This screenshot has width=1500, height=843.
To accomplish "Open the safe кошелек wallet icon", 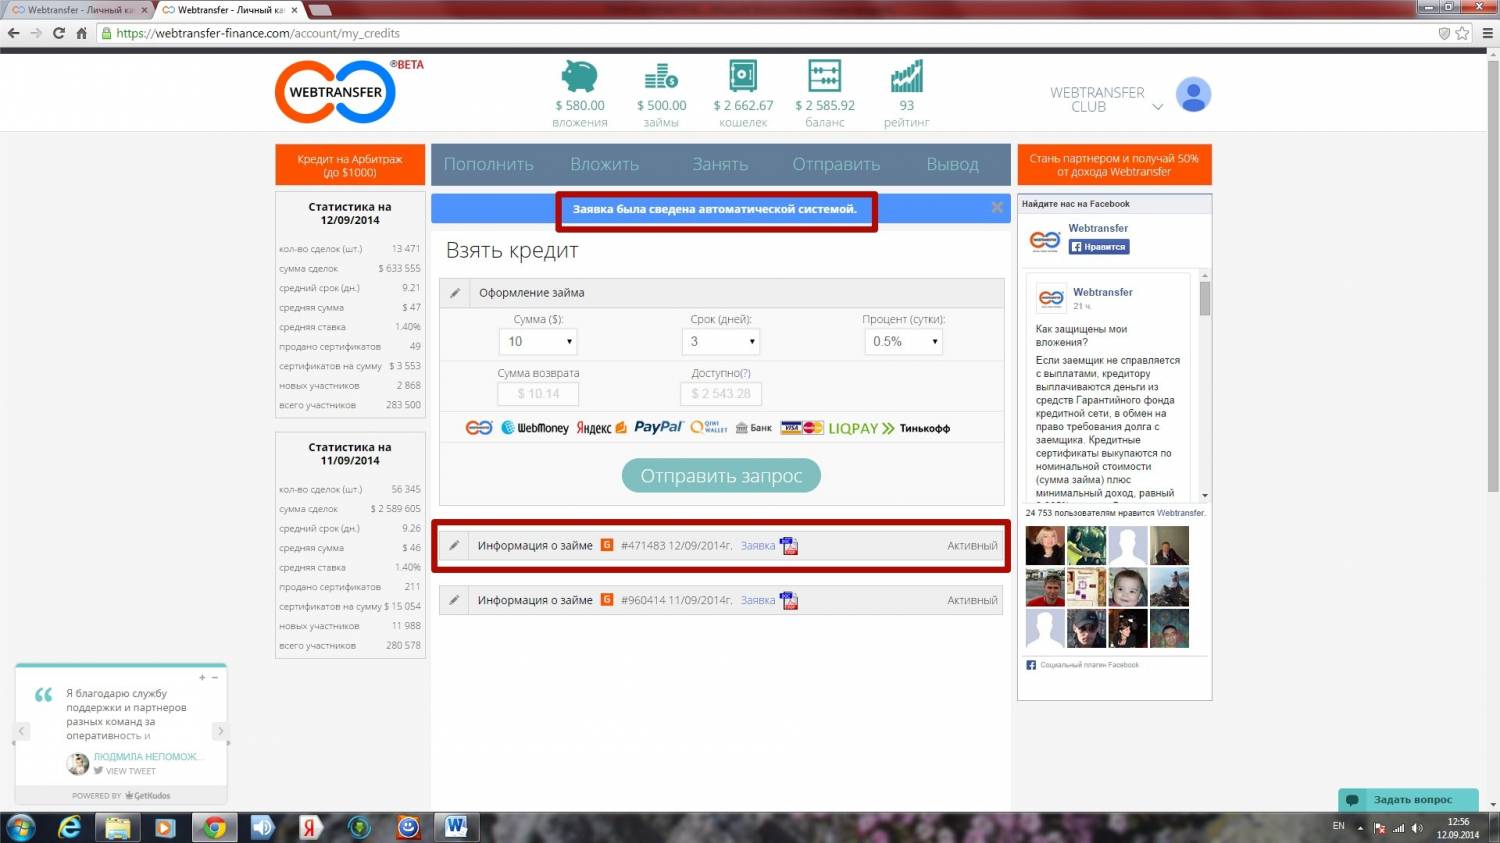I will point(743,77).
